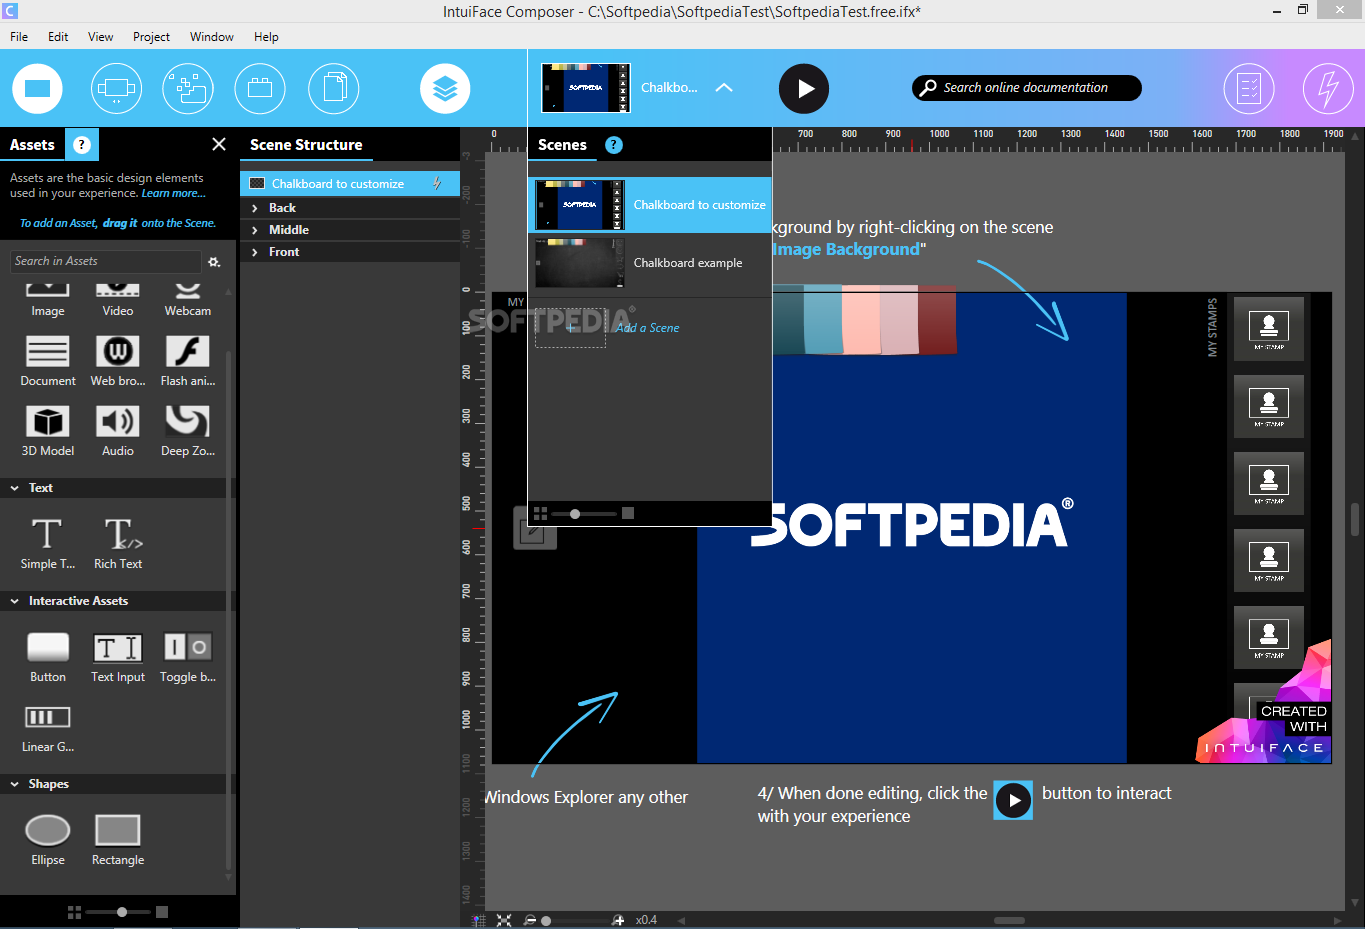Fit the scene to the window icon
Screen dimensions: 1365x929
point(504,920)
